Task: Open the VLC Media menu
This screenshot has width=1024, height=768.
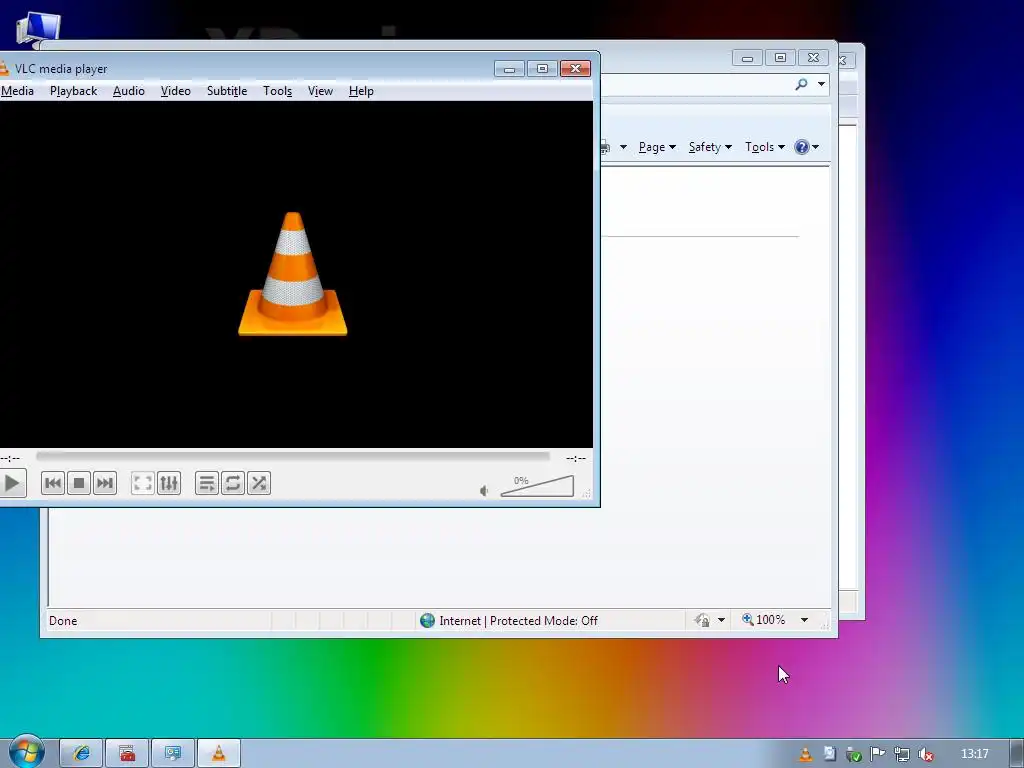Action: pos(17,91)
